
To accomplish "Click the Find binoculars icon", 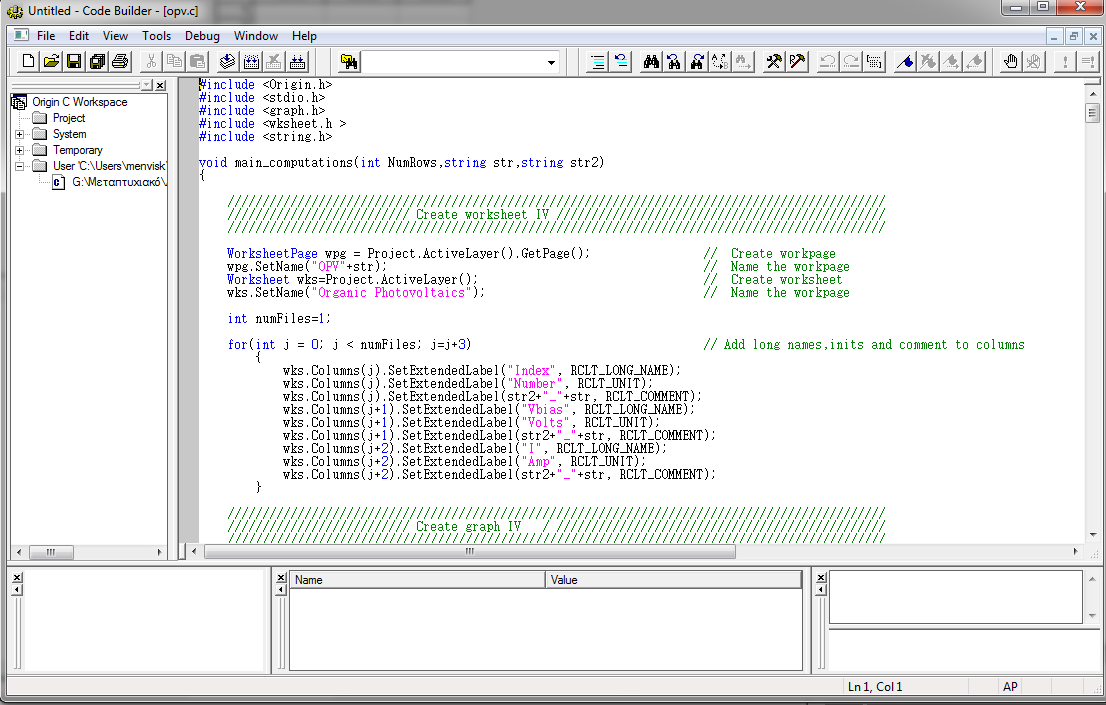I will click(x=651, y=61).
